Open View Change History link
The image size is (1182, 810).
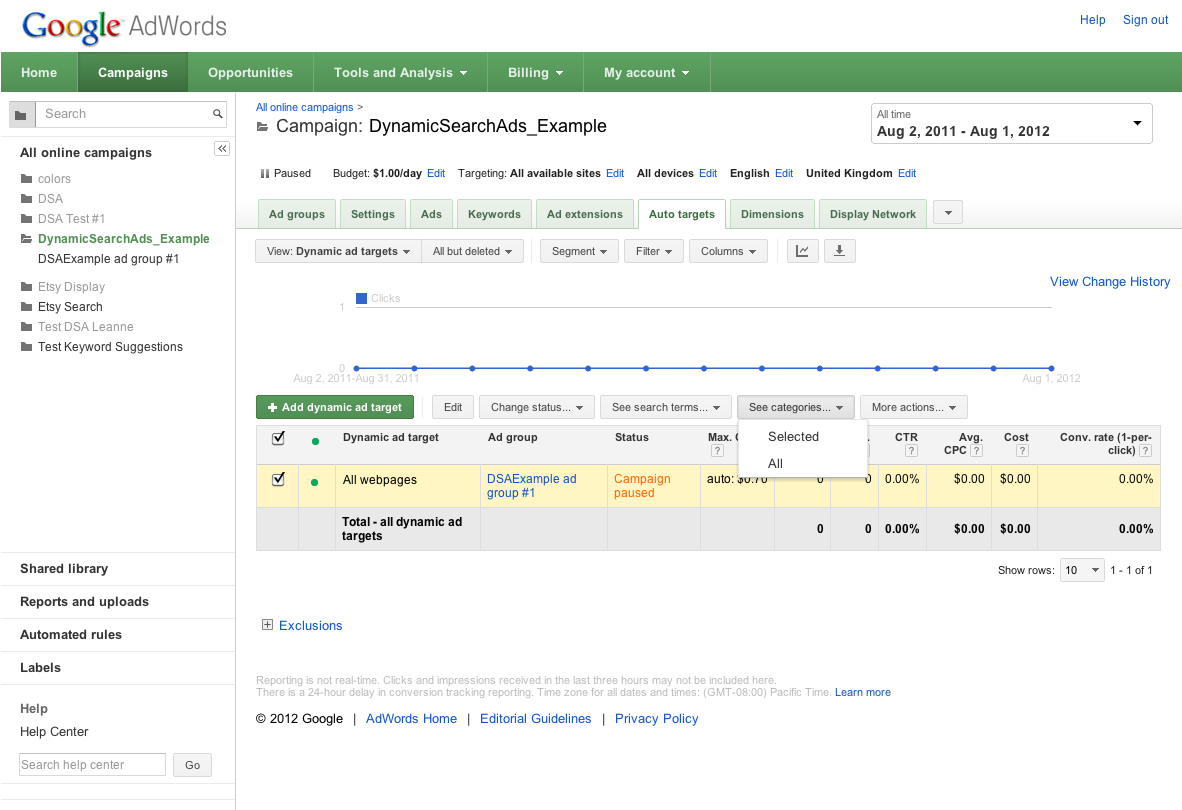click(x=1110, y=281)
